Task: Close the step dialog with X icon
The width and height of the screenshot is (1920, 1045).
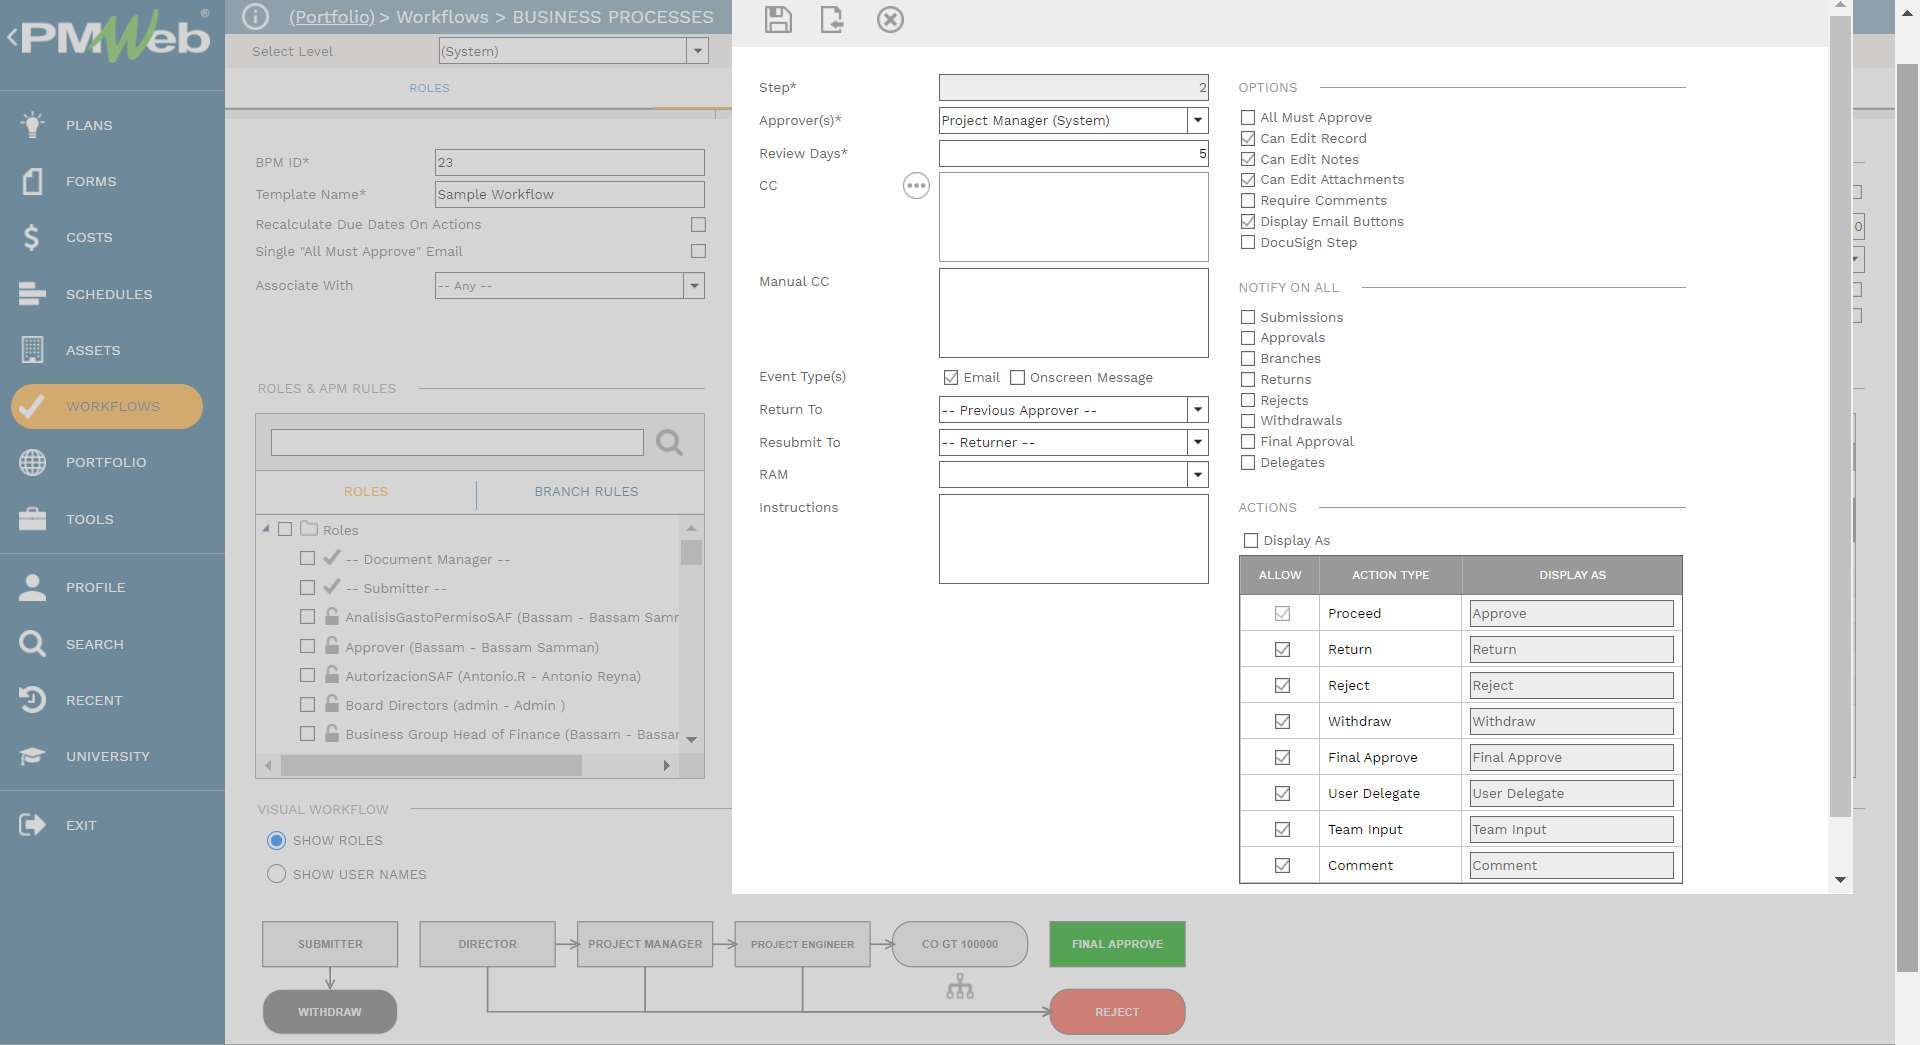Action: coord(890,20)
